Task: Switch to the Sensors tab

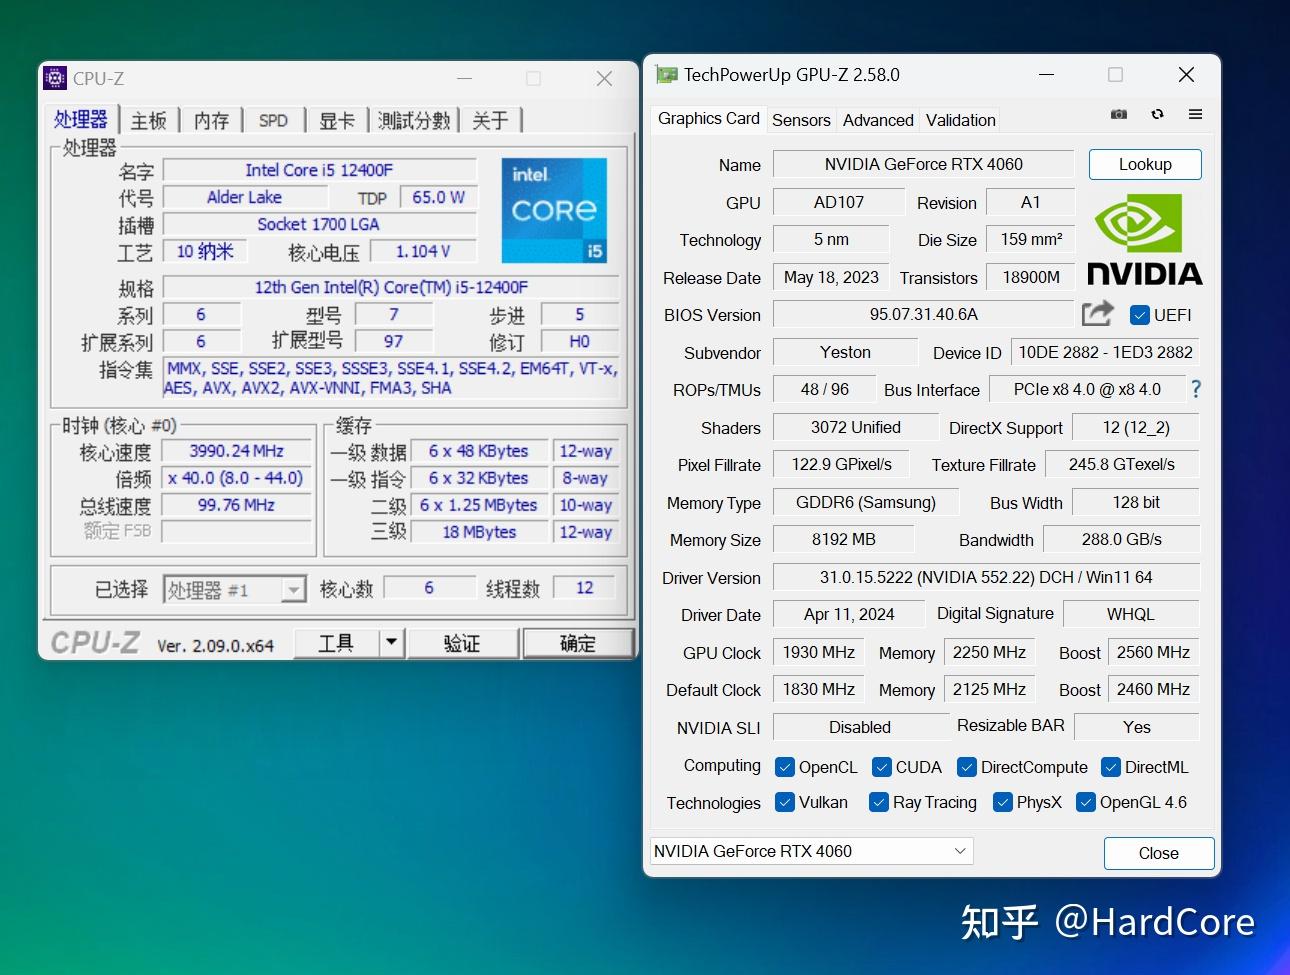Action: pyautogui.click(x=800, y=119)
